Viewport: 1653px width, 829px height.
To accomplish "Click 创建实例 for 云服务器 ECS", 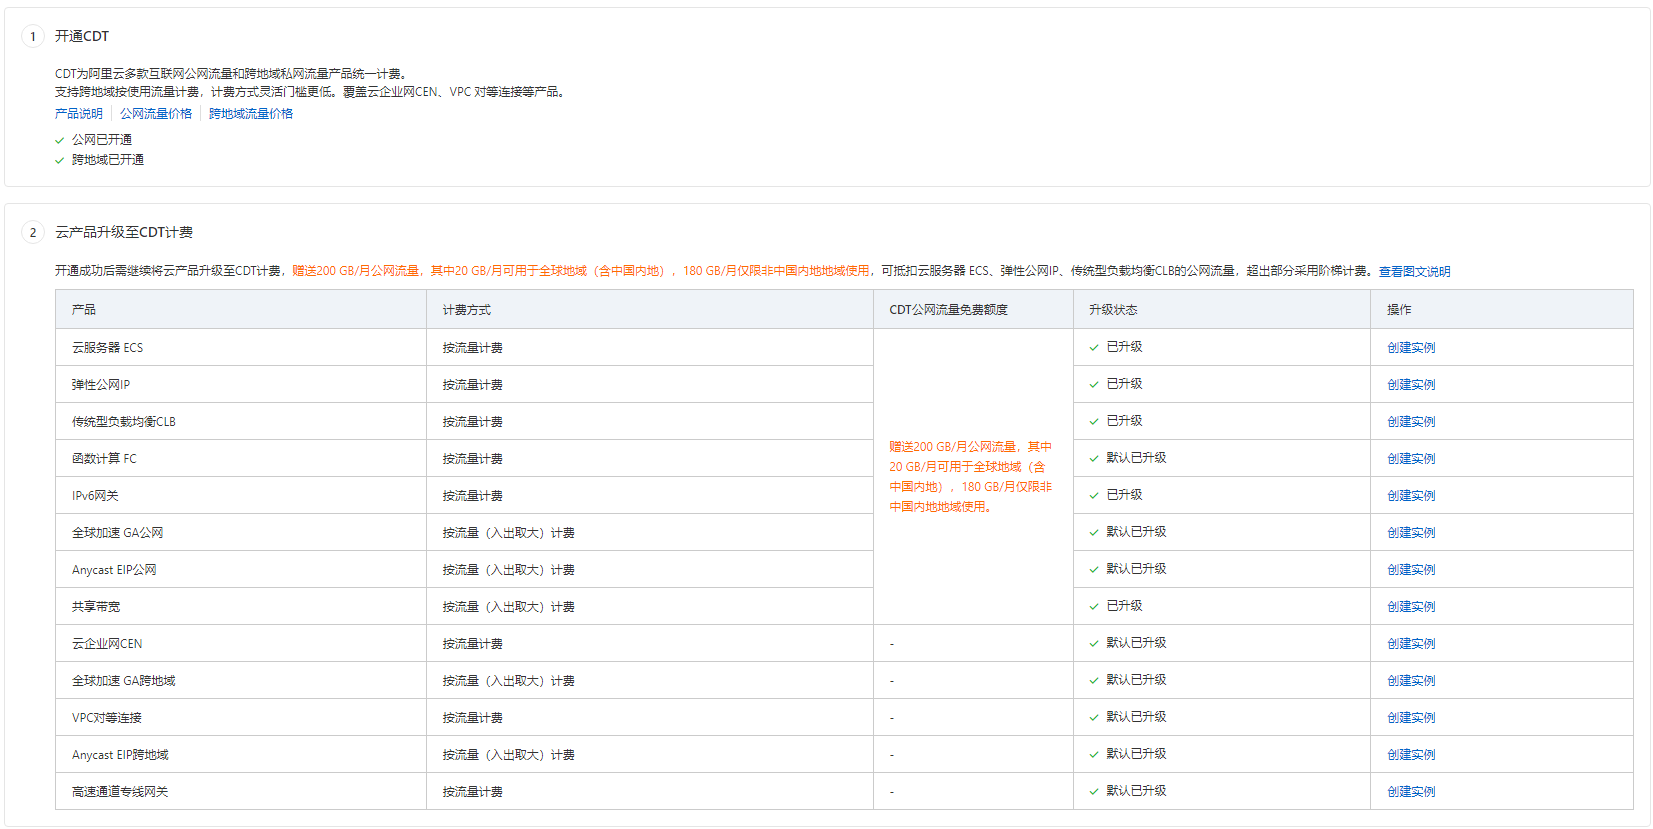I will tap(1411, 348).
